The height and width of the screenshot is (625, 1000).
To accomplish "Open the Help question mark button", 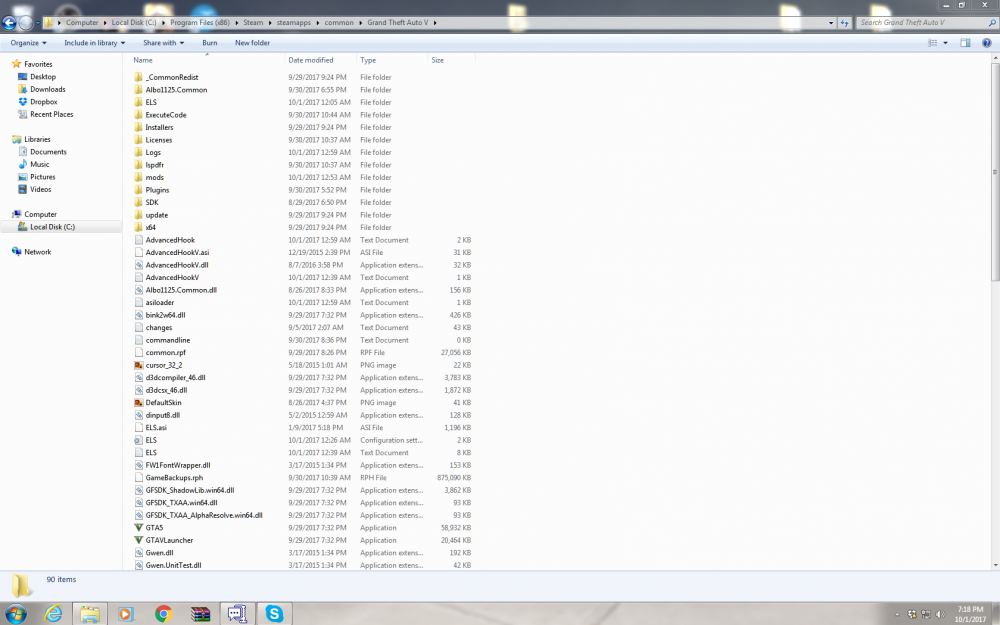I will 987,43.
